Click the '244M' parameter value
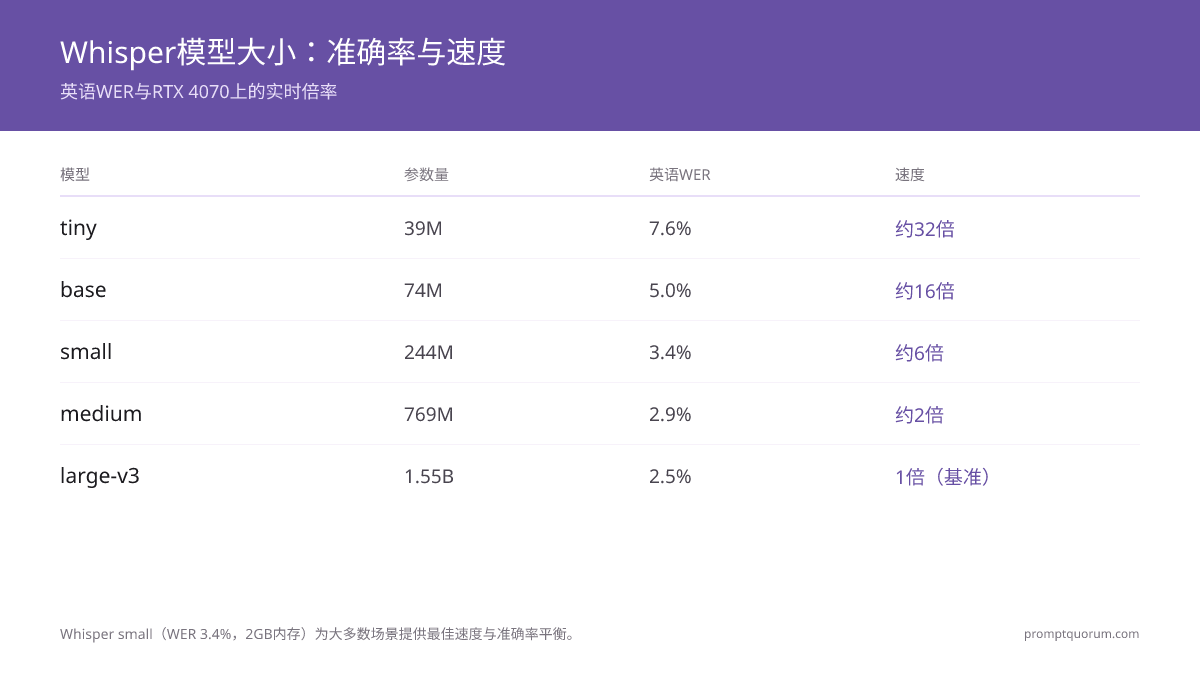 coord(429,353)
